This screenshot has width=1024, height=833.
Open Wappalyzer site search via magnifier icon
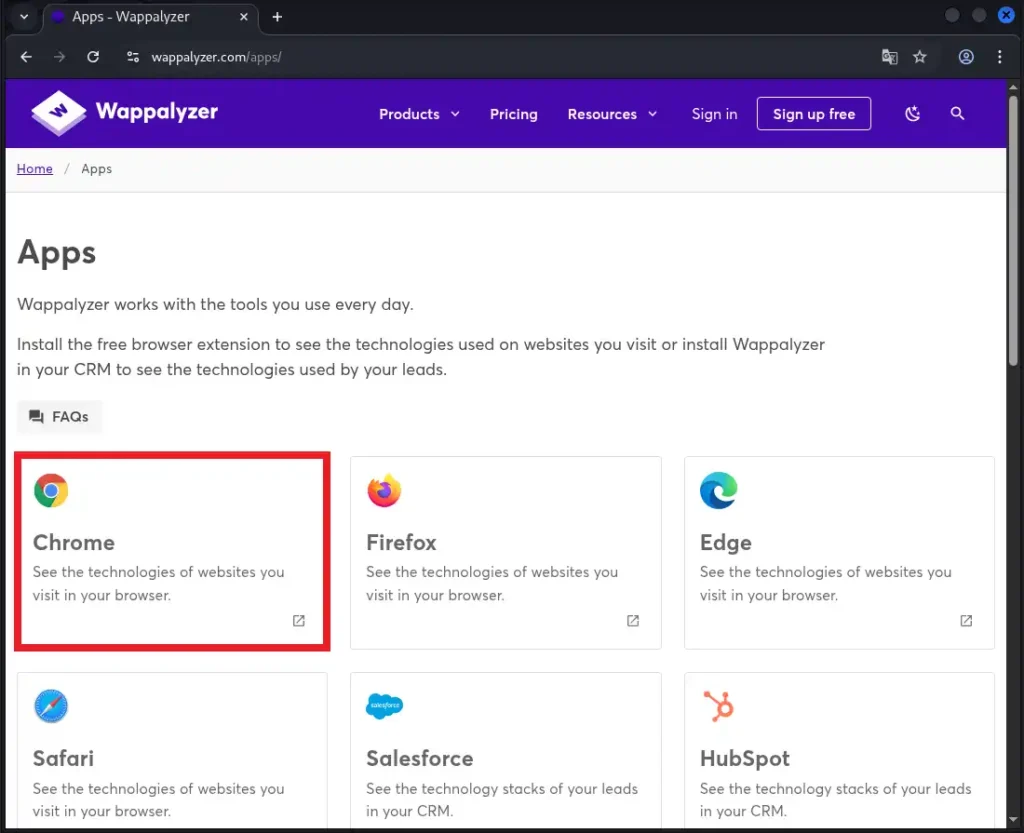(x=957, y=113)
